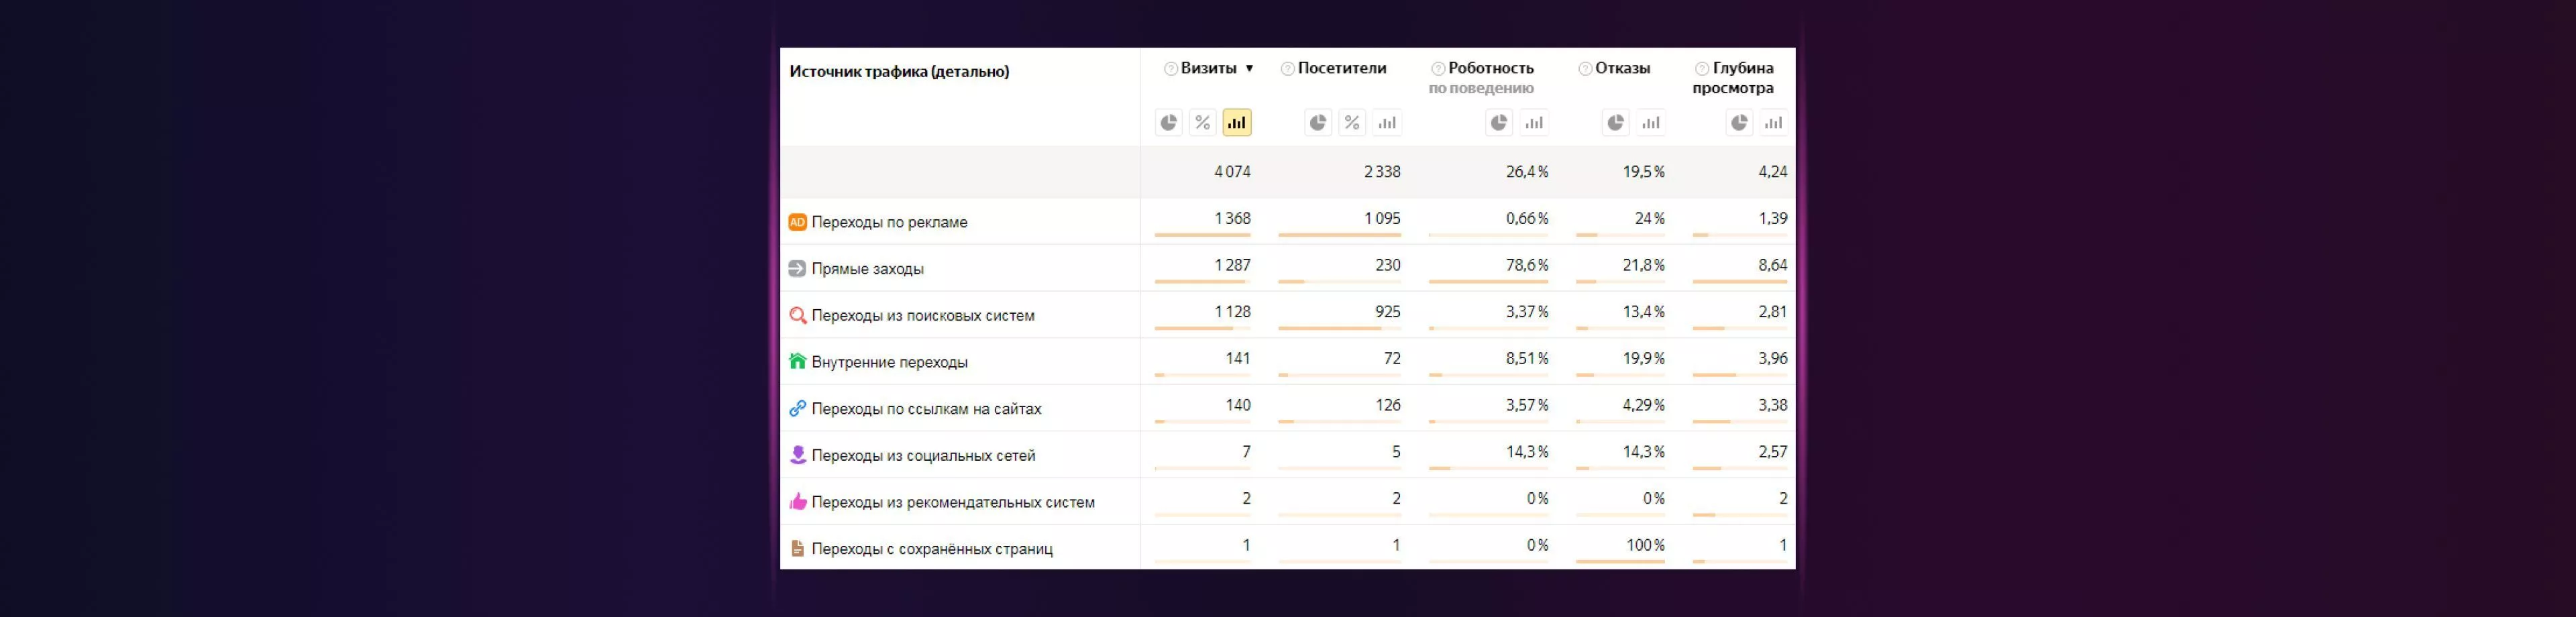Click magnifier icon for Переходы из поисковых систем

click(797, 316)
